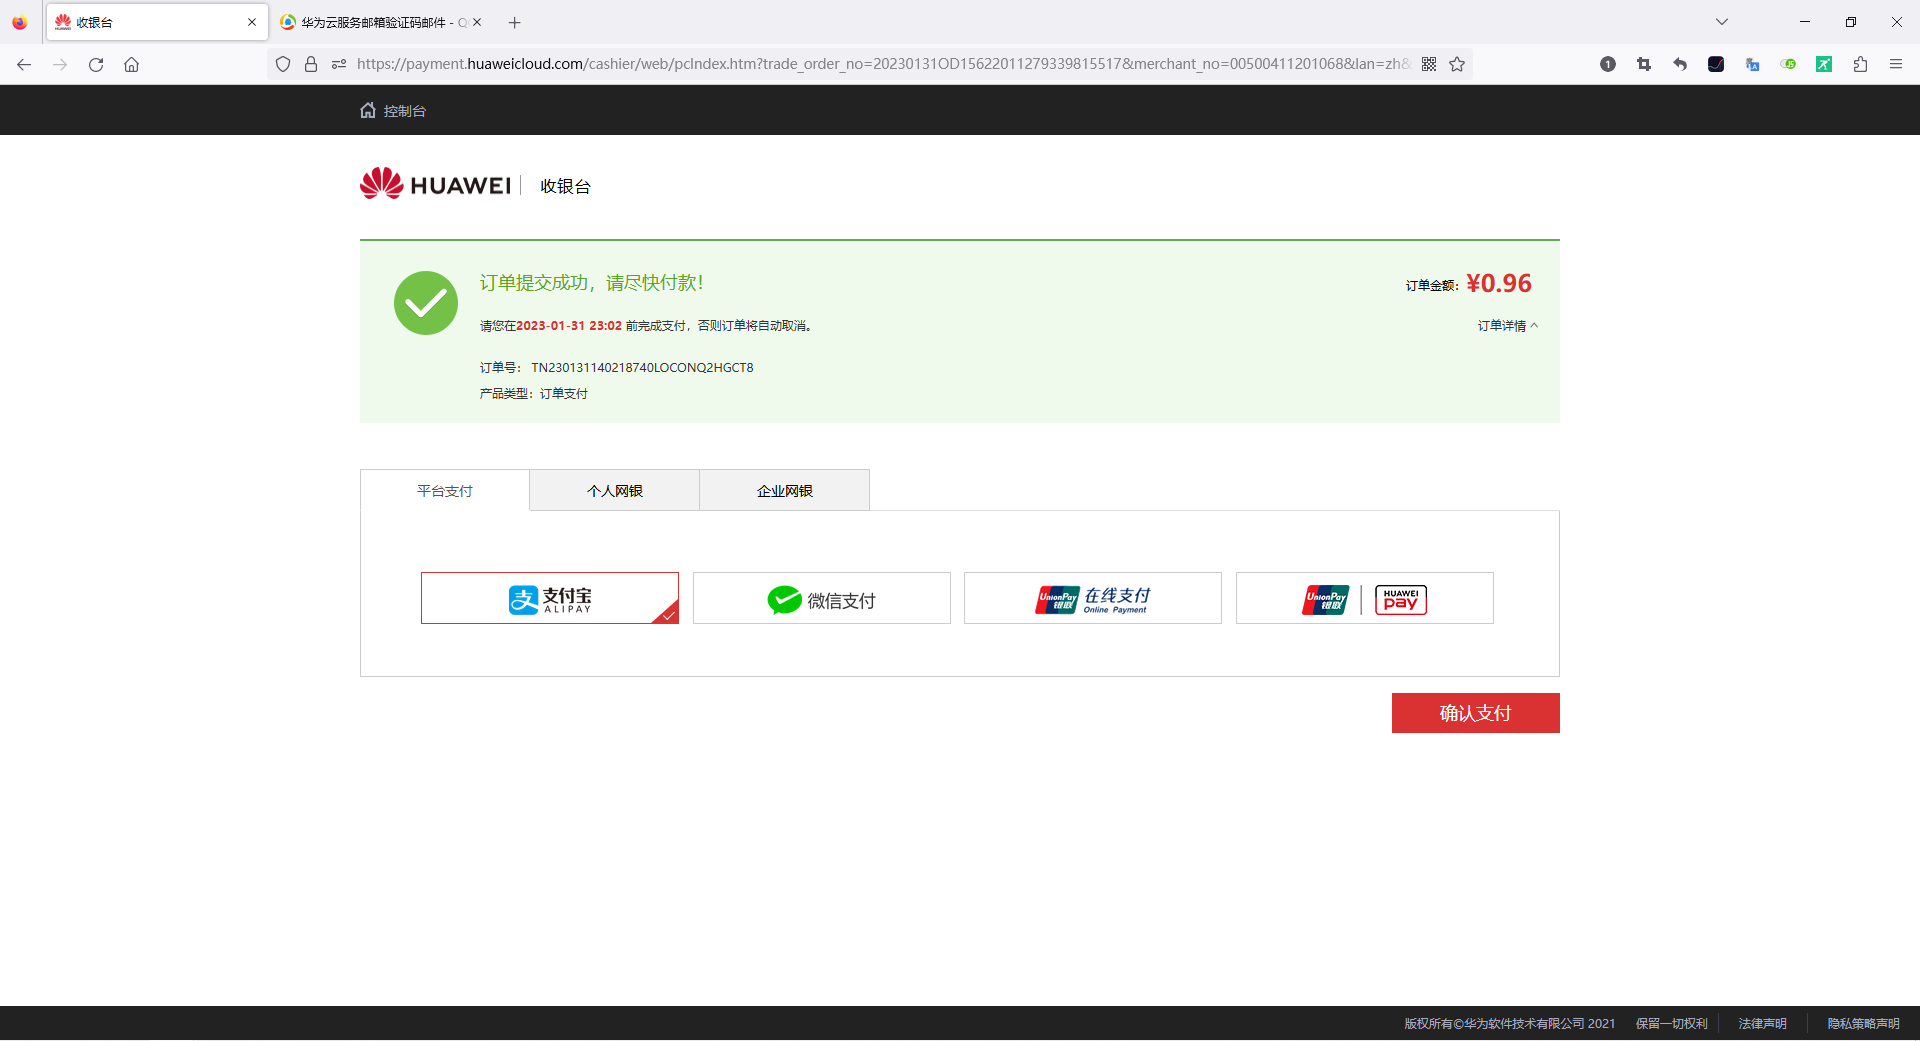The width and height of the screenshot is (1920, 1041).
Task: Select UnionPay Online Payment option
Action: point(1093,598)
